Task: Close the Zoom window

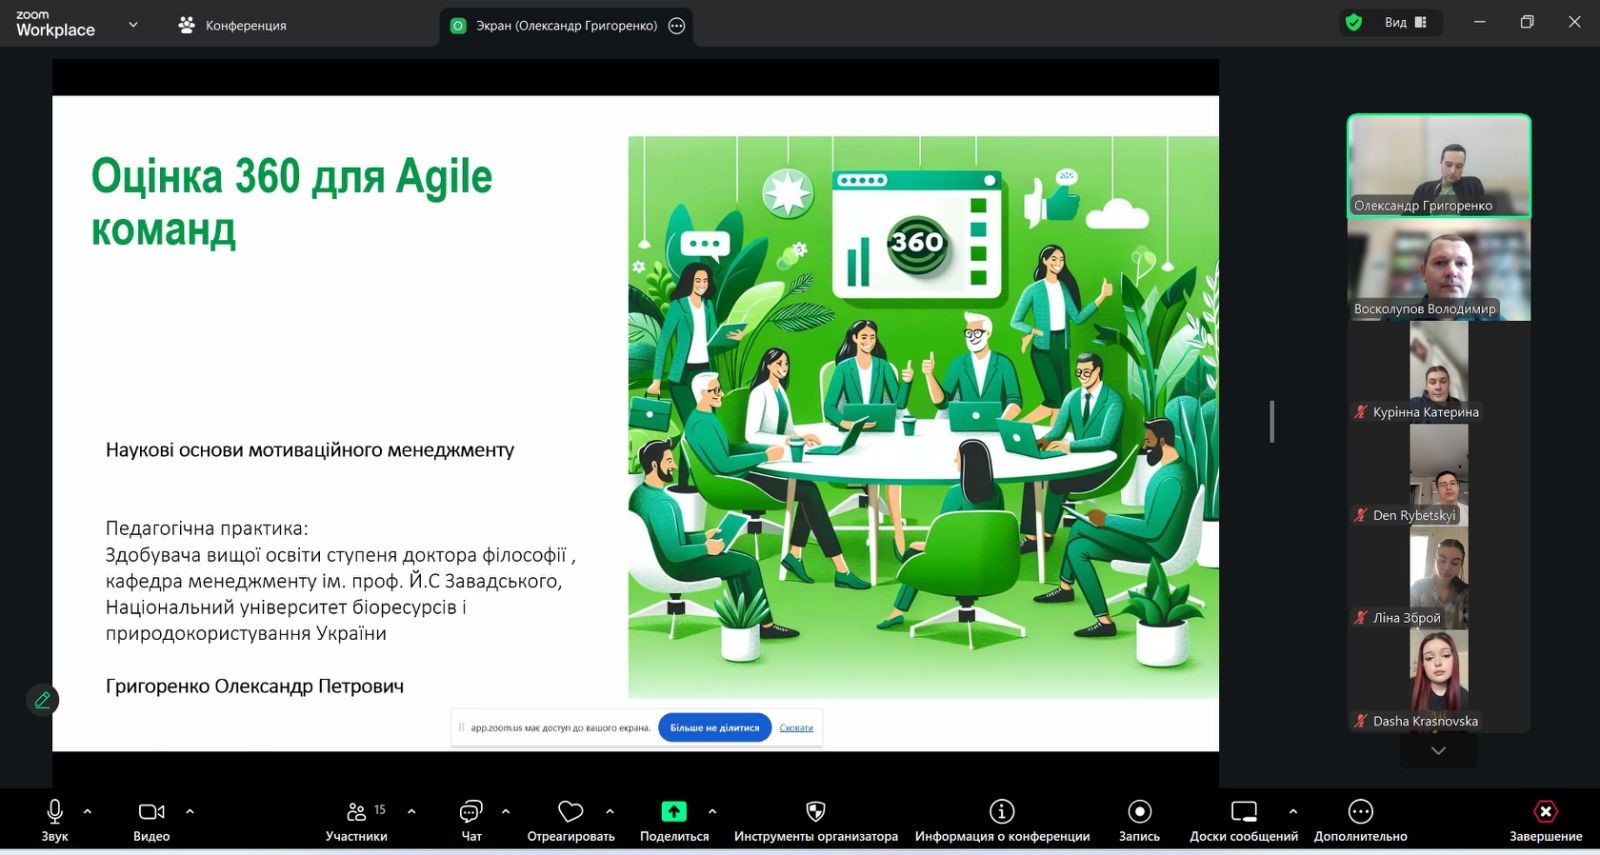Action: (1574, 22)
